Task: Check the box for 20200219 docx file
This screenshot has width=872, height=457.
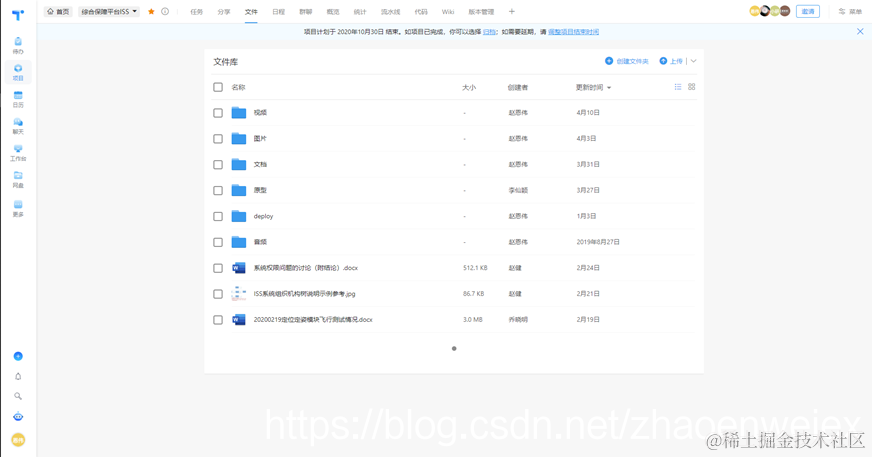Action: [218, 320]
